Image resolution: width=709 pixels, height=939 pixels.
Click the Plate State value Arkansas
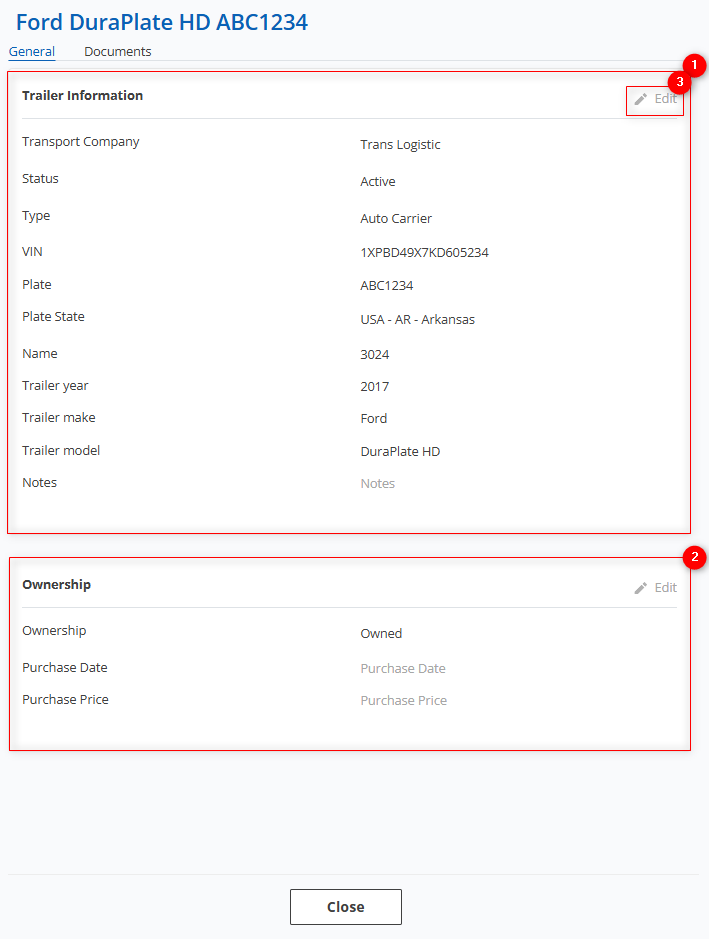point(417,320)
